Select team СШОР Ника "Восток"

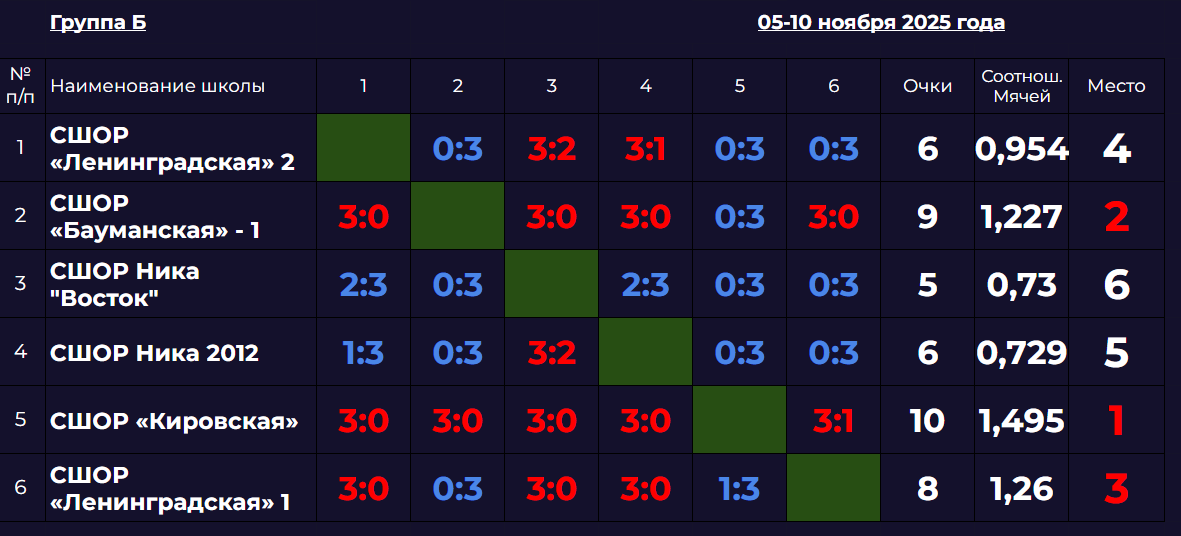tap(125, 285)
